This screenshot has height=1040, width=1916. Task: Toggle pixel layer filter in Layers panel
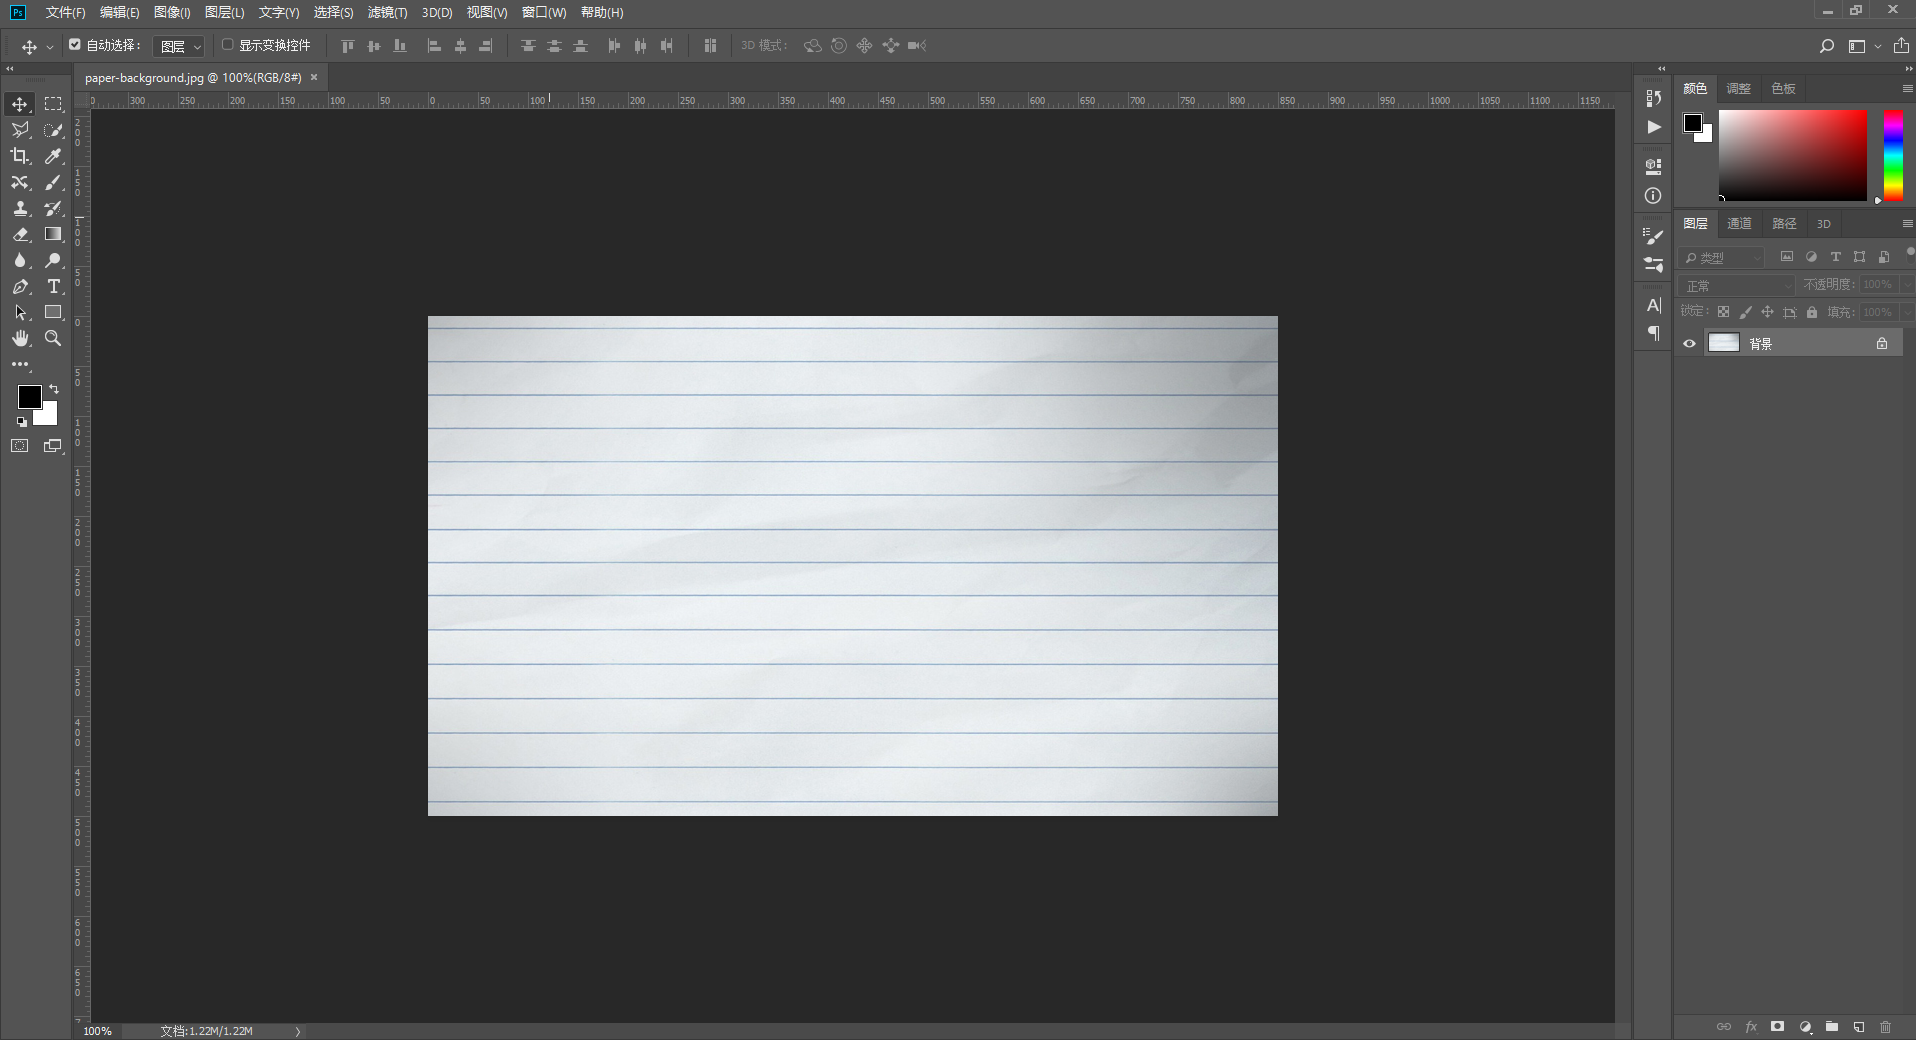pyautogui.click(x=1787, y=257)
